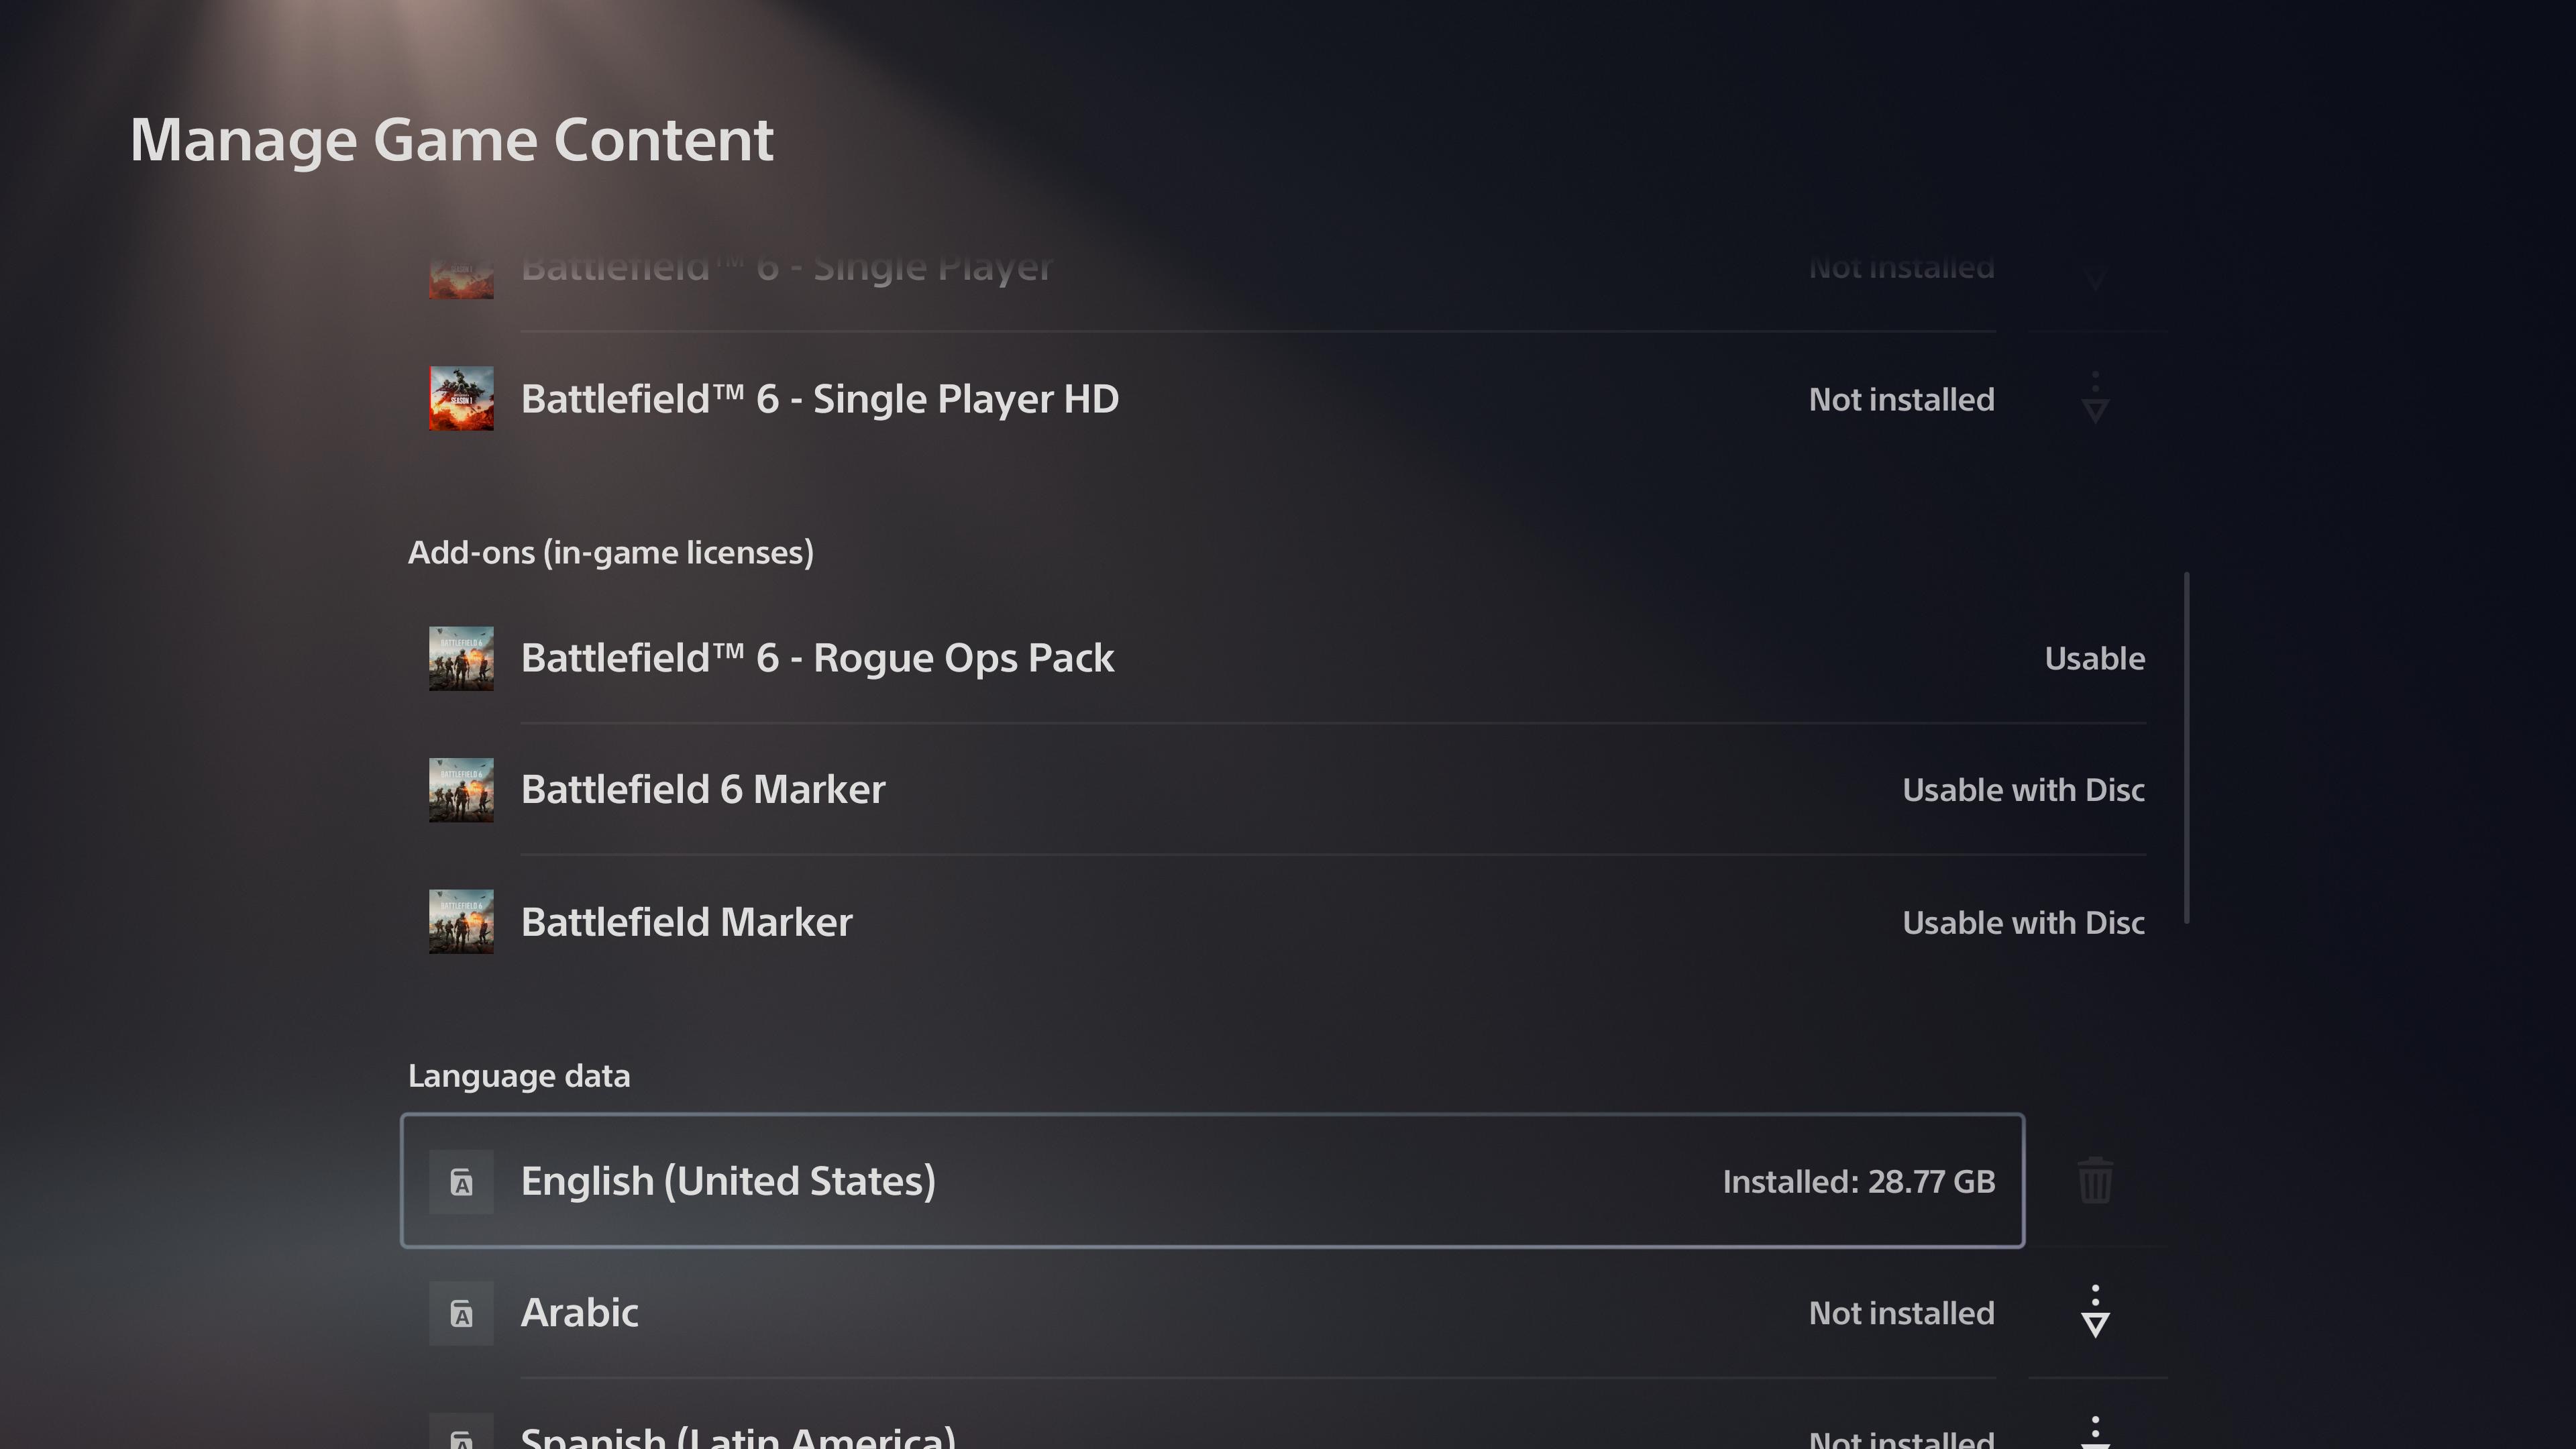Click the trash icon beside English (United States)
Screen dimensions: 2576x1449
[x=2094, y=1181]
